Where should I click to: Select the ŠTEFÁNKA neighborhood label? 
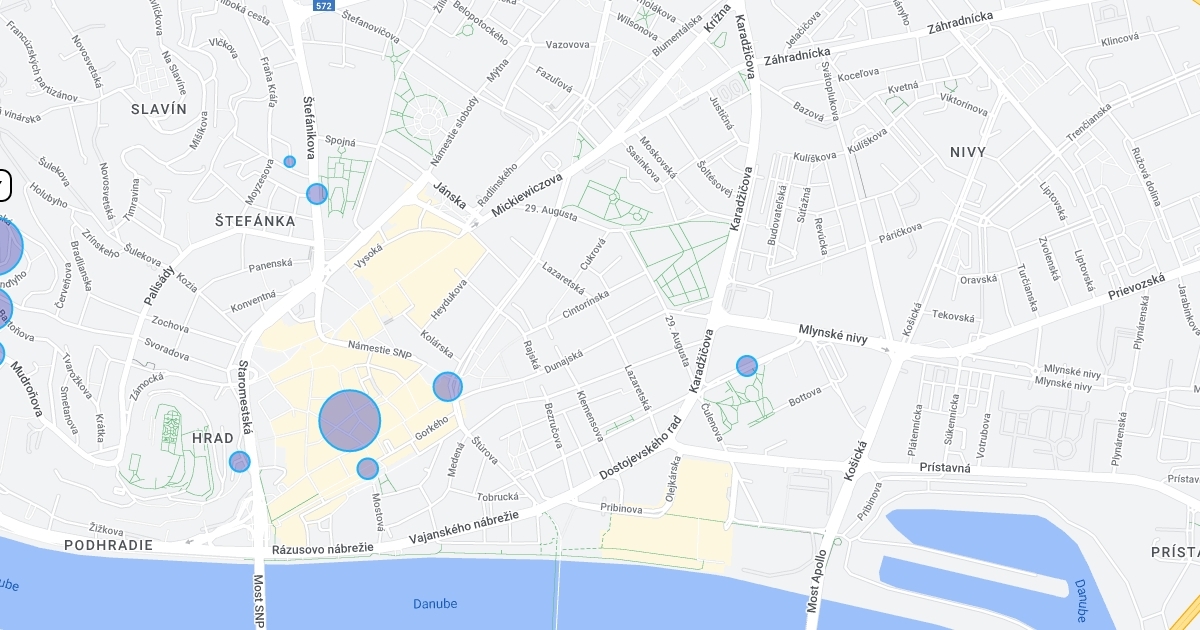[255, 220]
